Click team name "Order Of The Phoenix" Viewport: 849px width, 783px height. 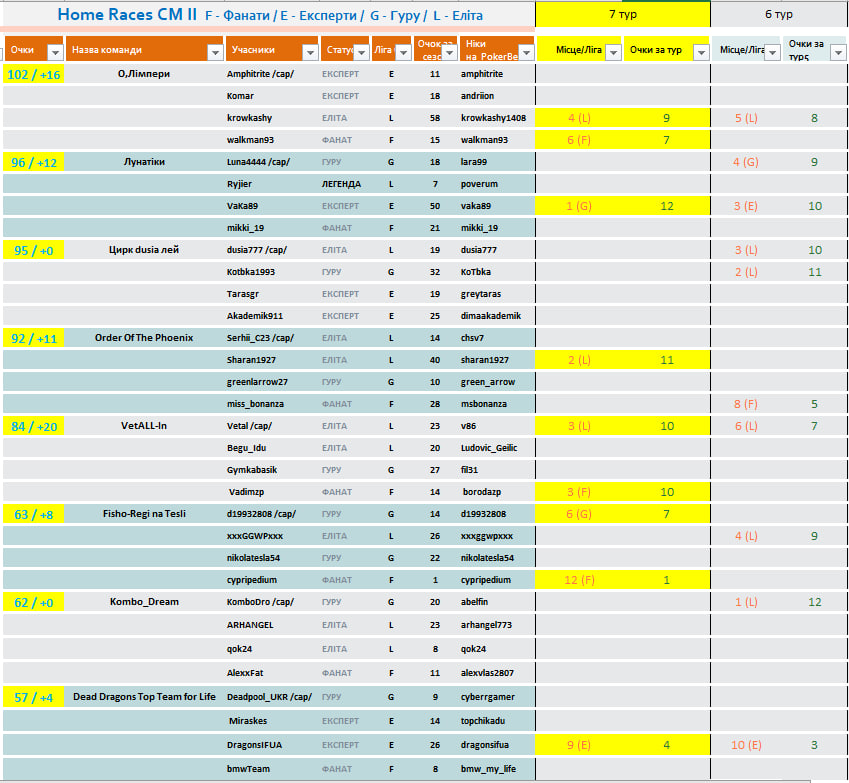click(x=144, y=337)
